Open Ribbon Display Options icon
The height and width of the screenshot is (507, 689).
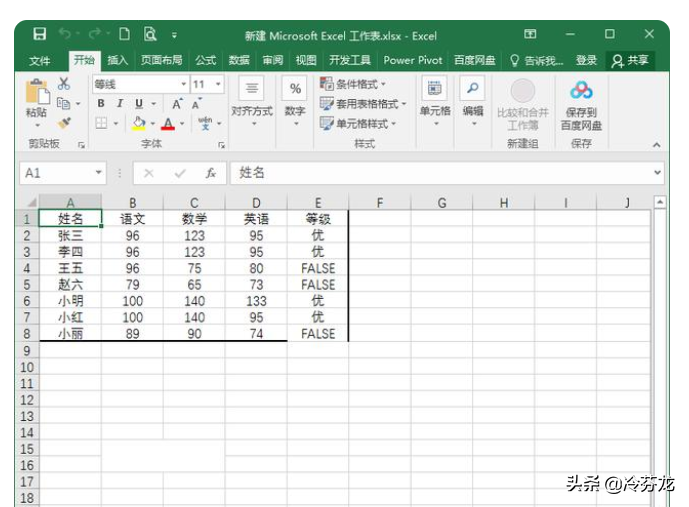tap(530, 34)
